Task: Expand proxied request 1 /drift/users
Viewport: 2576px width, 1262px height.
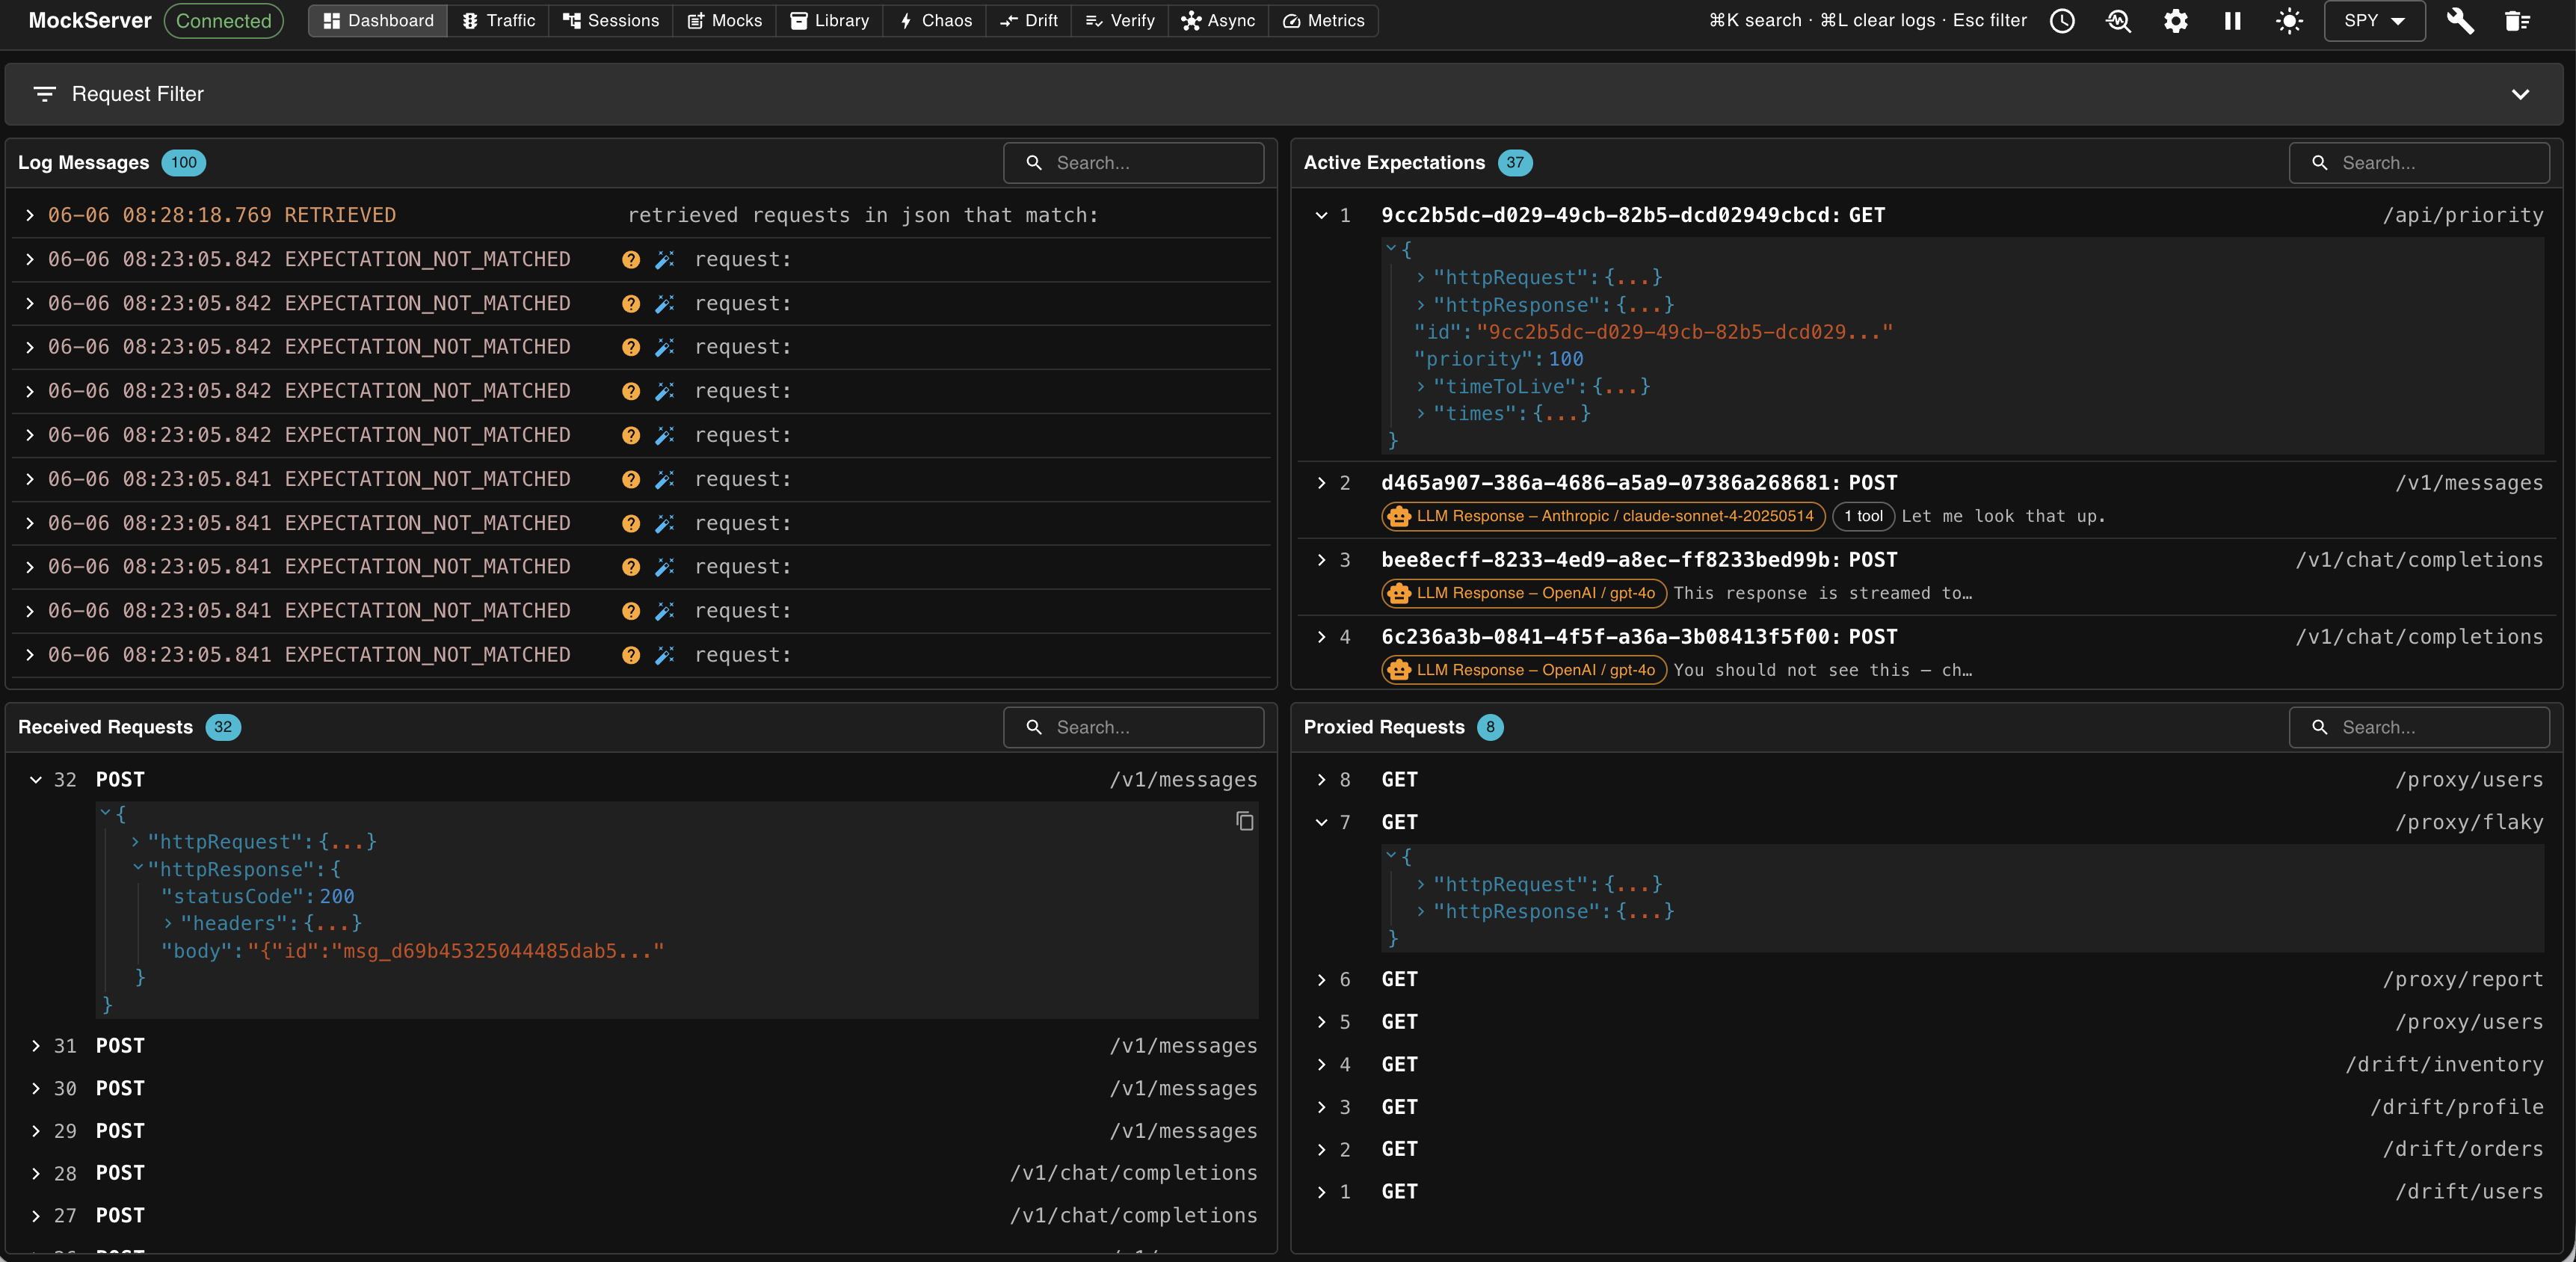Action: click(1321, 1192)
